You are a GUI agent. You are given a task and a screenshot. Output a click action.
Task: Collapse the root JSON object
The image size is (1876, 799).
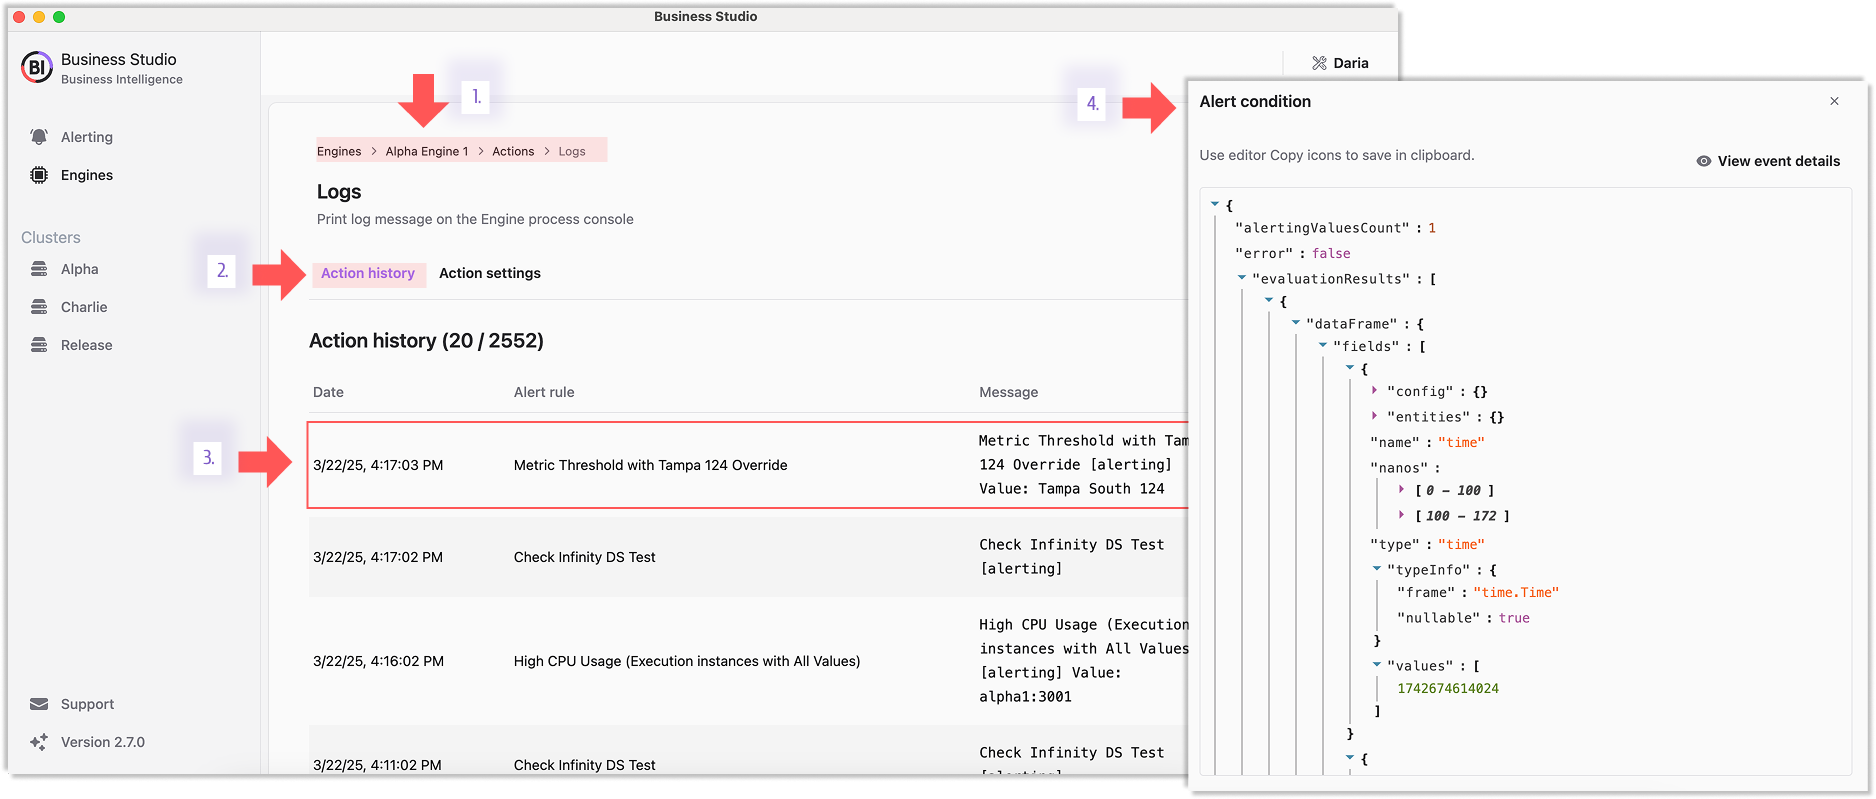pos(1215,204)
